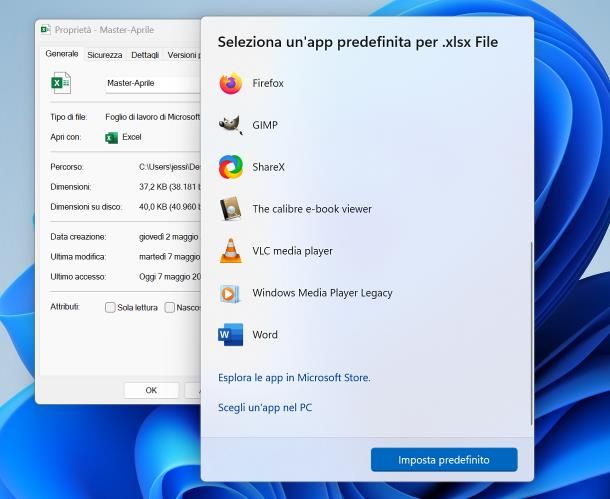Select the calibre e-book viewer icon
Viewport: 610px width, 499px height.
(231, 209)
